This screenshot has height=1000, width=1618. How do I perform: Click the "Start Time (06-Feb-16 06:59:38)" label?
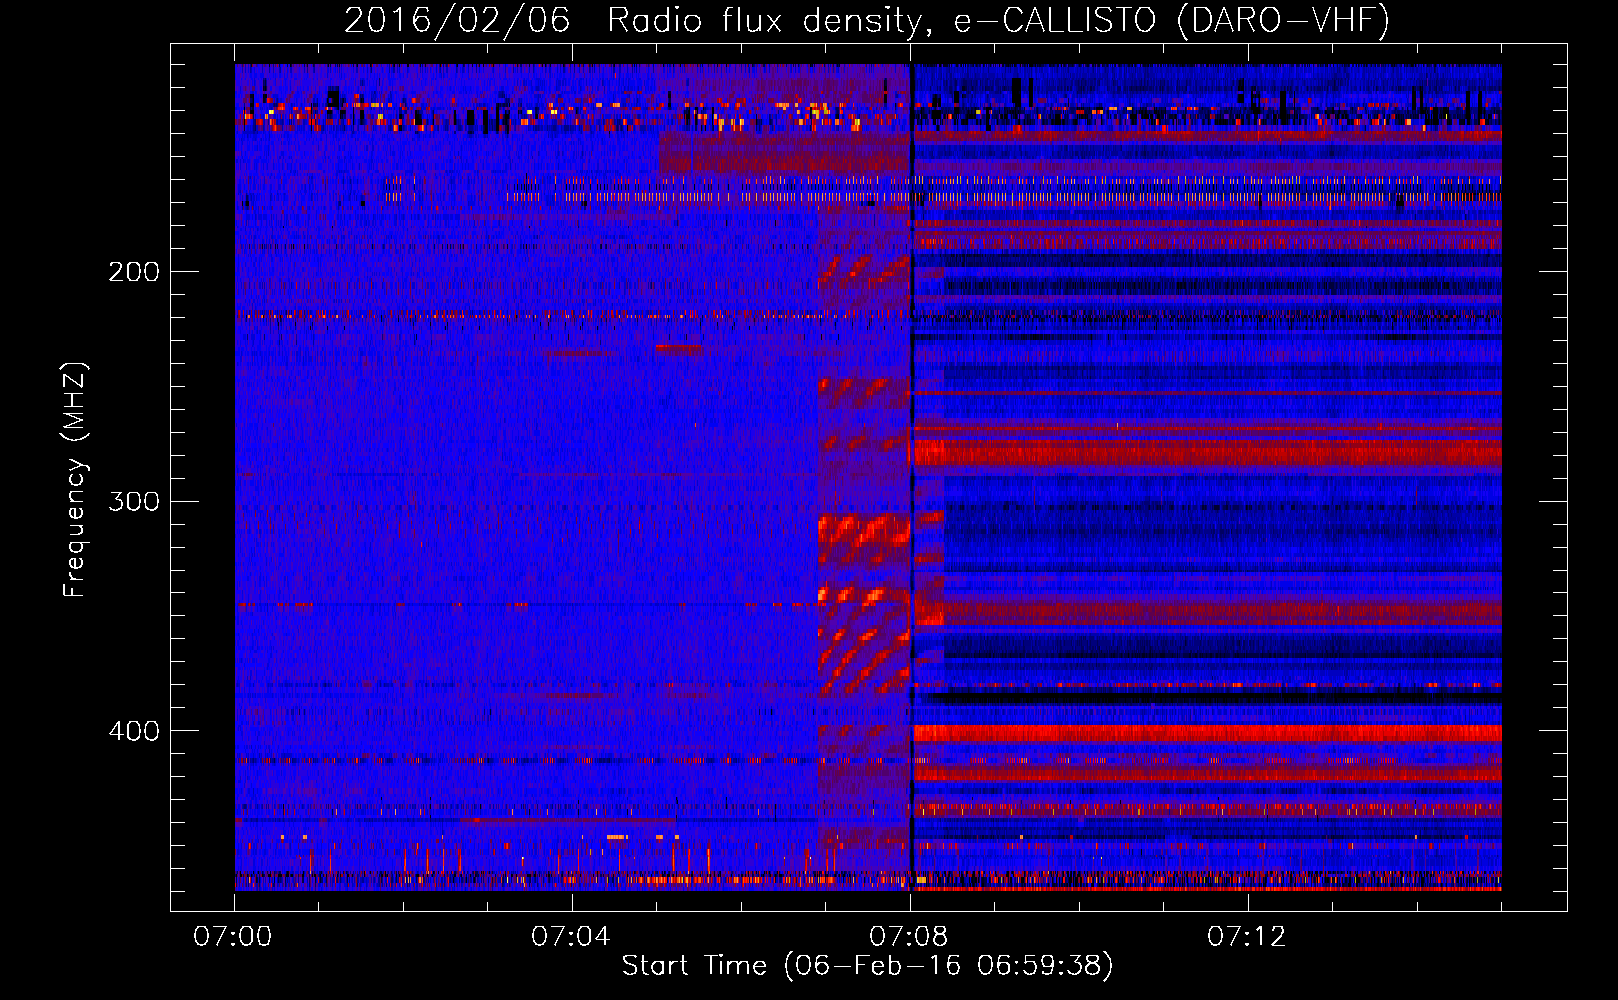tap(867, 966)
